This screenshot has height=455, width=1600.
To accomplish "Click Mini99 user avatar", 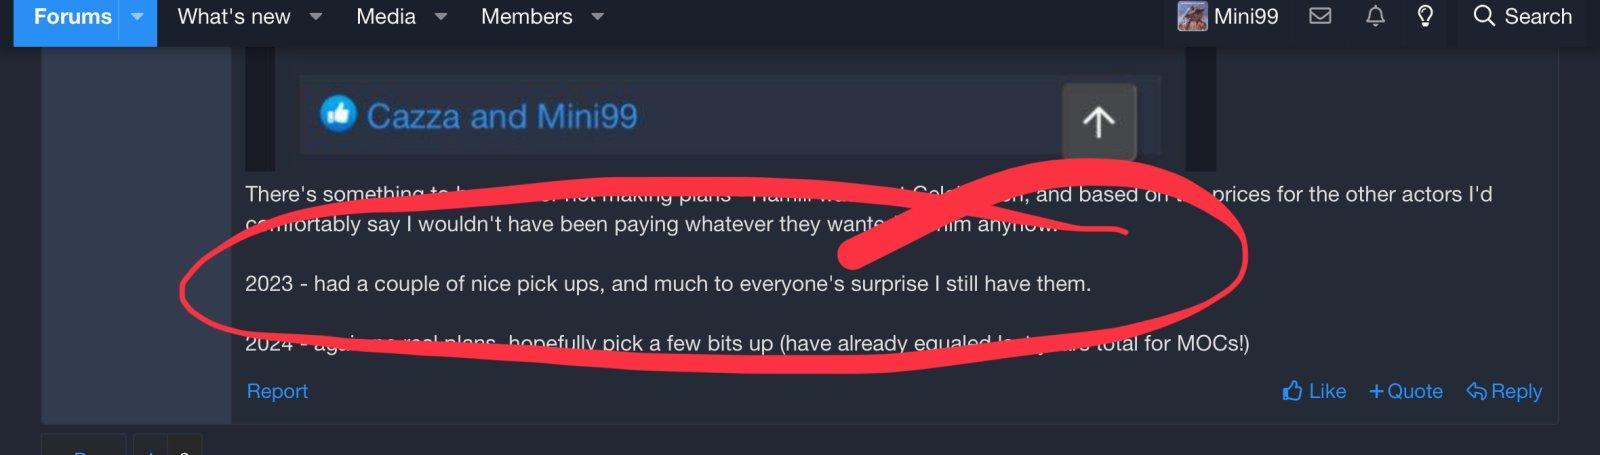I will [x=1192, y=16].
